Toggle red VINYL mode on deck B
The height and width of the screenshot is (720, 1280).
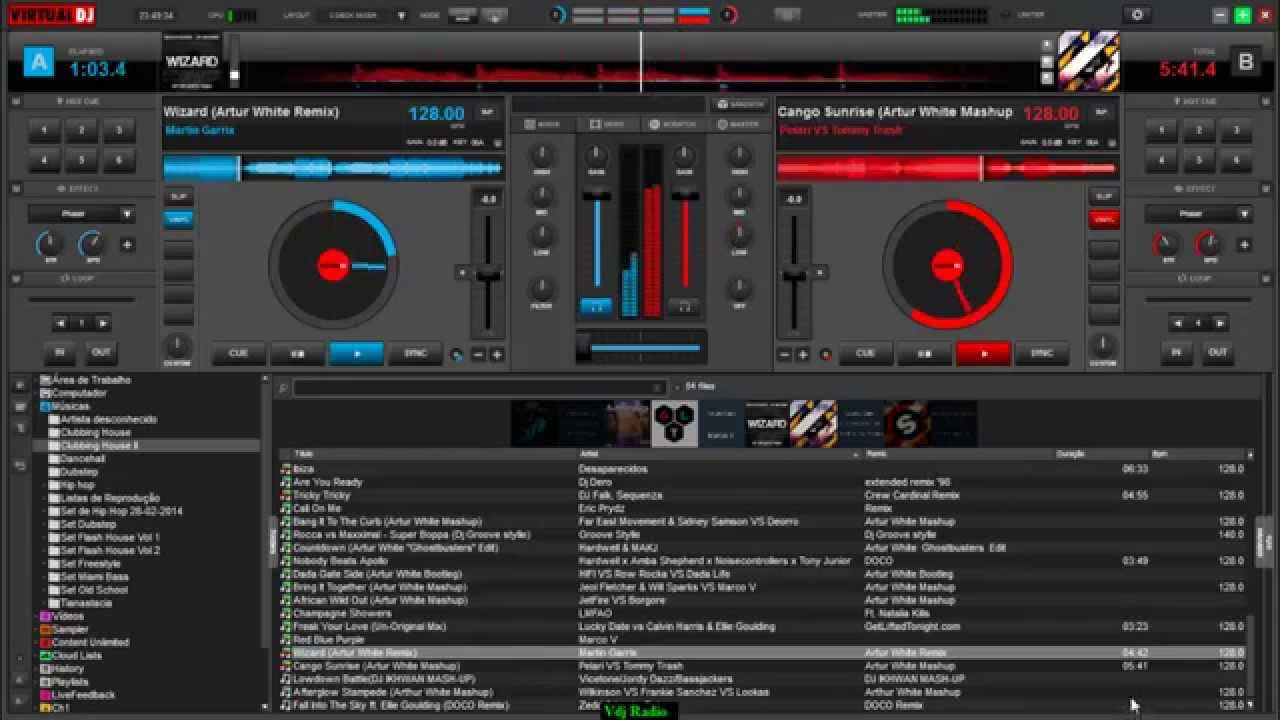coord(1104,219)
